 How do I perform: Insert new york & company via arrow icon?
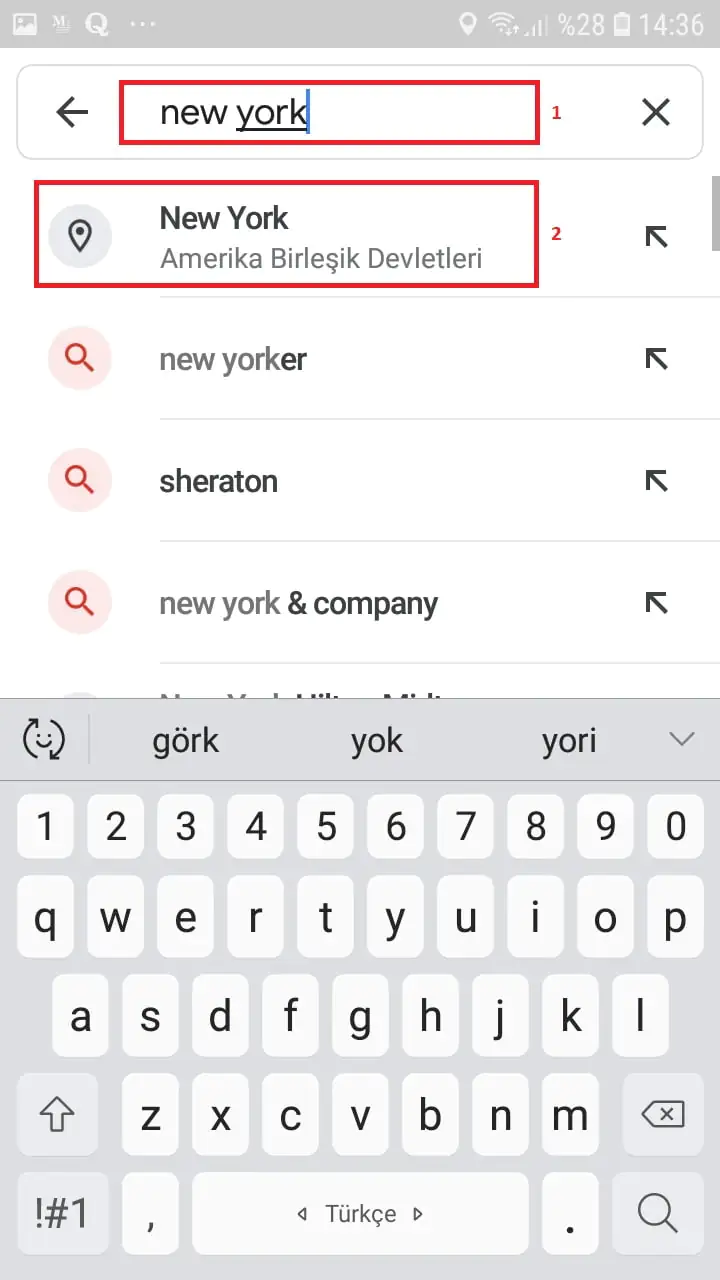click(655, 602)
